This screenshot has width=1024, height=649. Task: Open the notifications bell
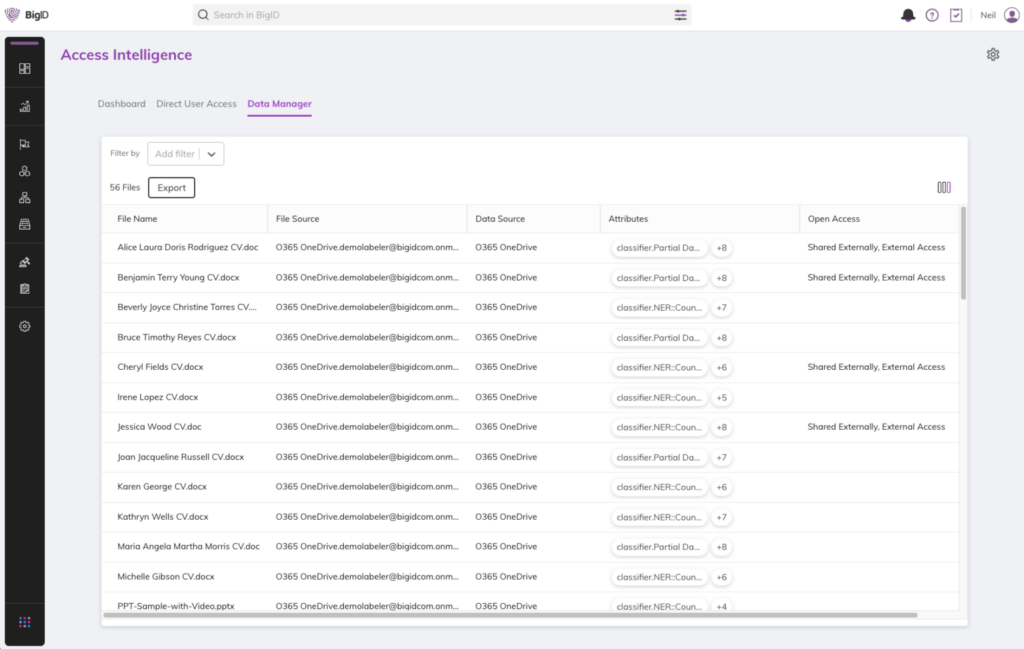click(x=908, y=15)
